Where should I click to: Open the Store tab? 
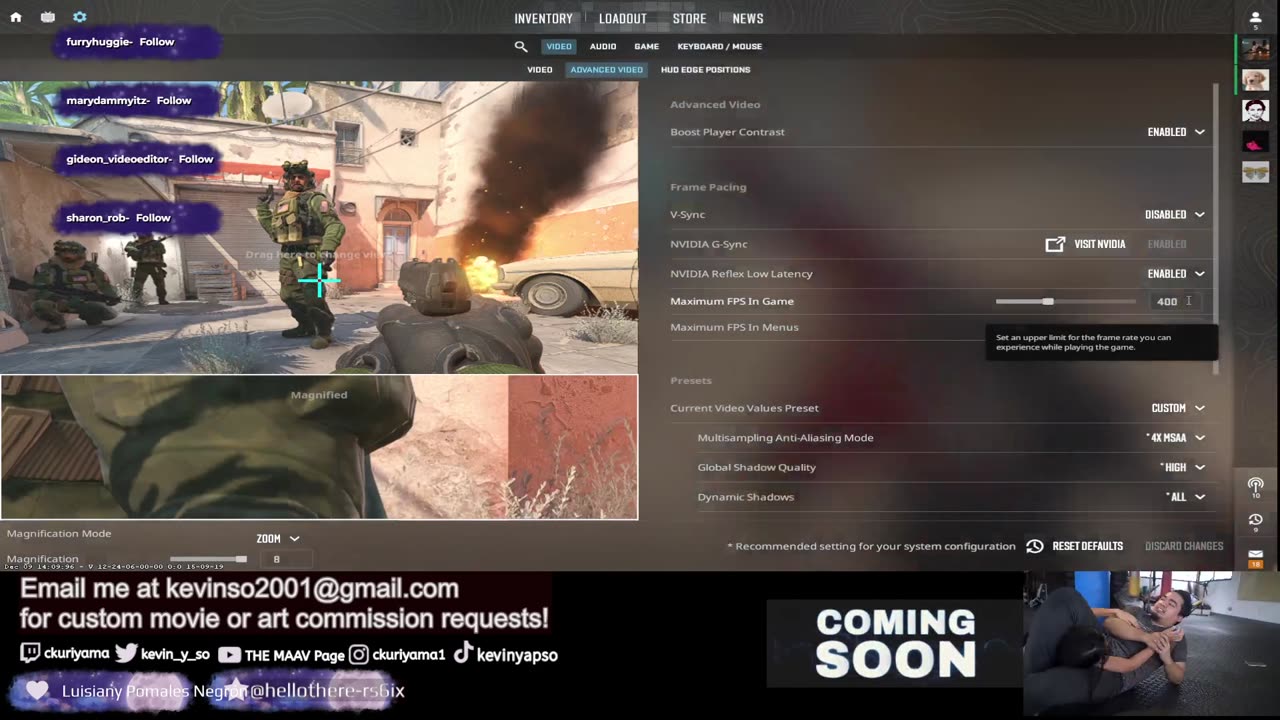689,19
